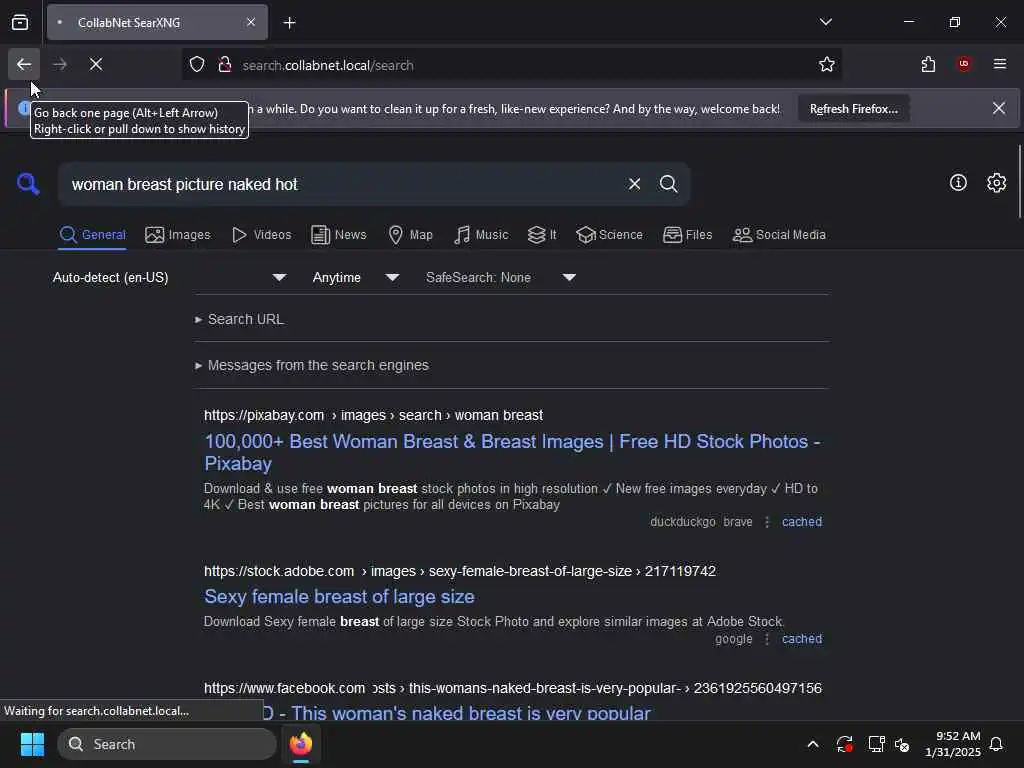
Task: Click the taskbar Search box
Action: (x=167, y=744)
